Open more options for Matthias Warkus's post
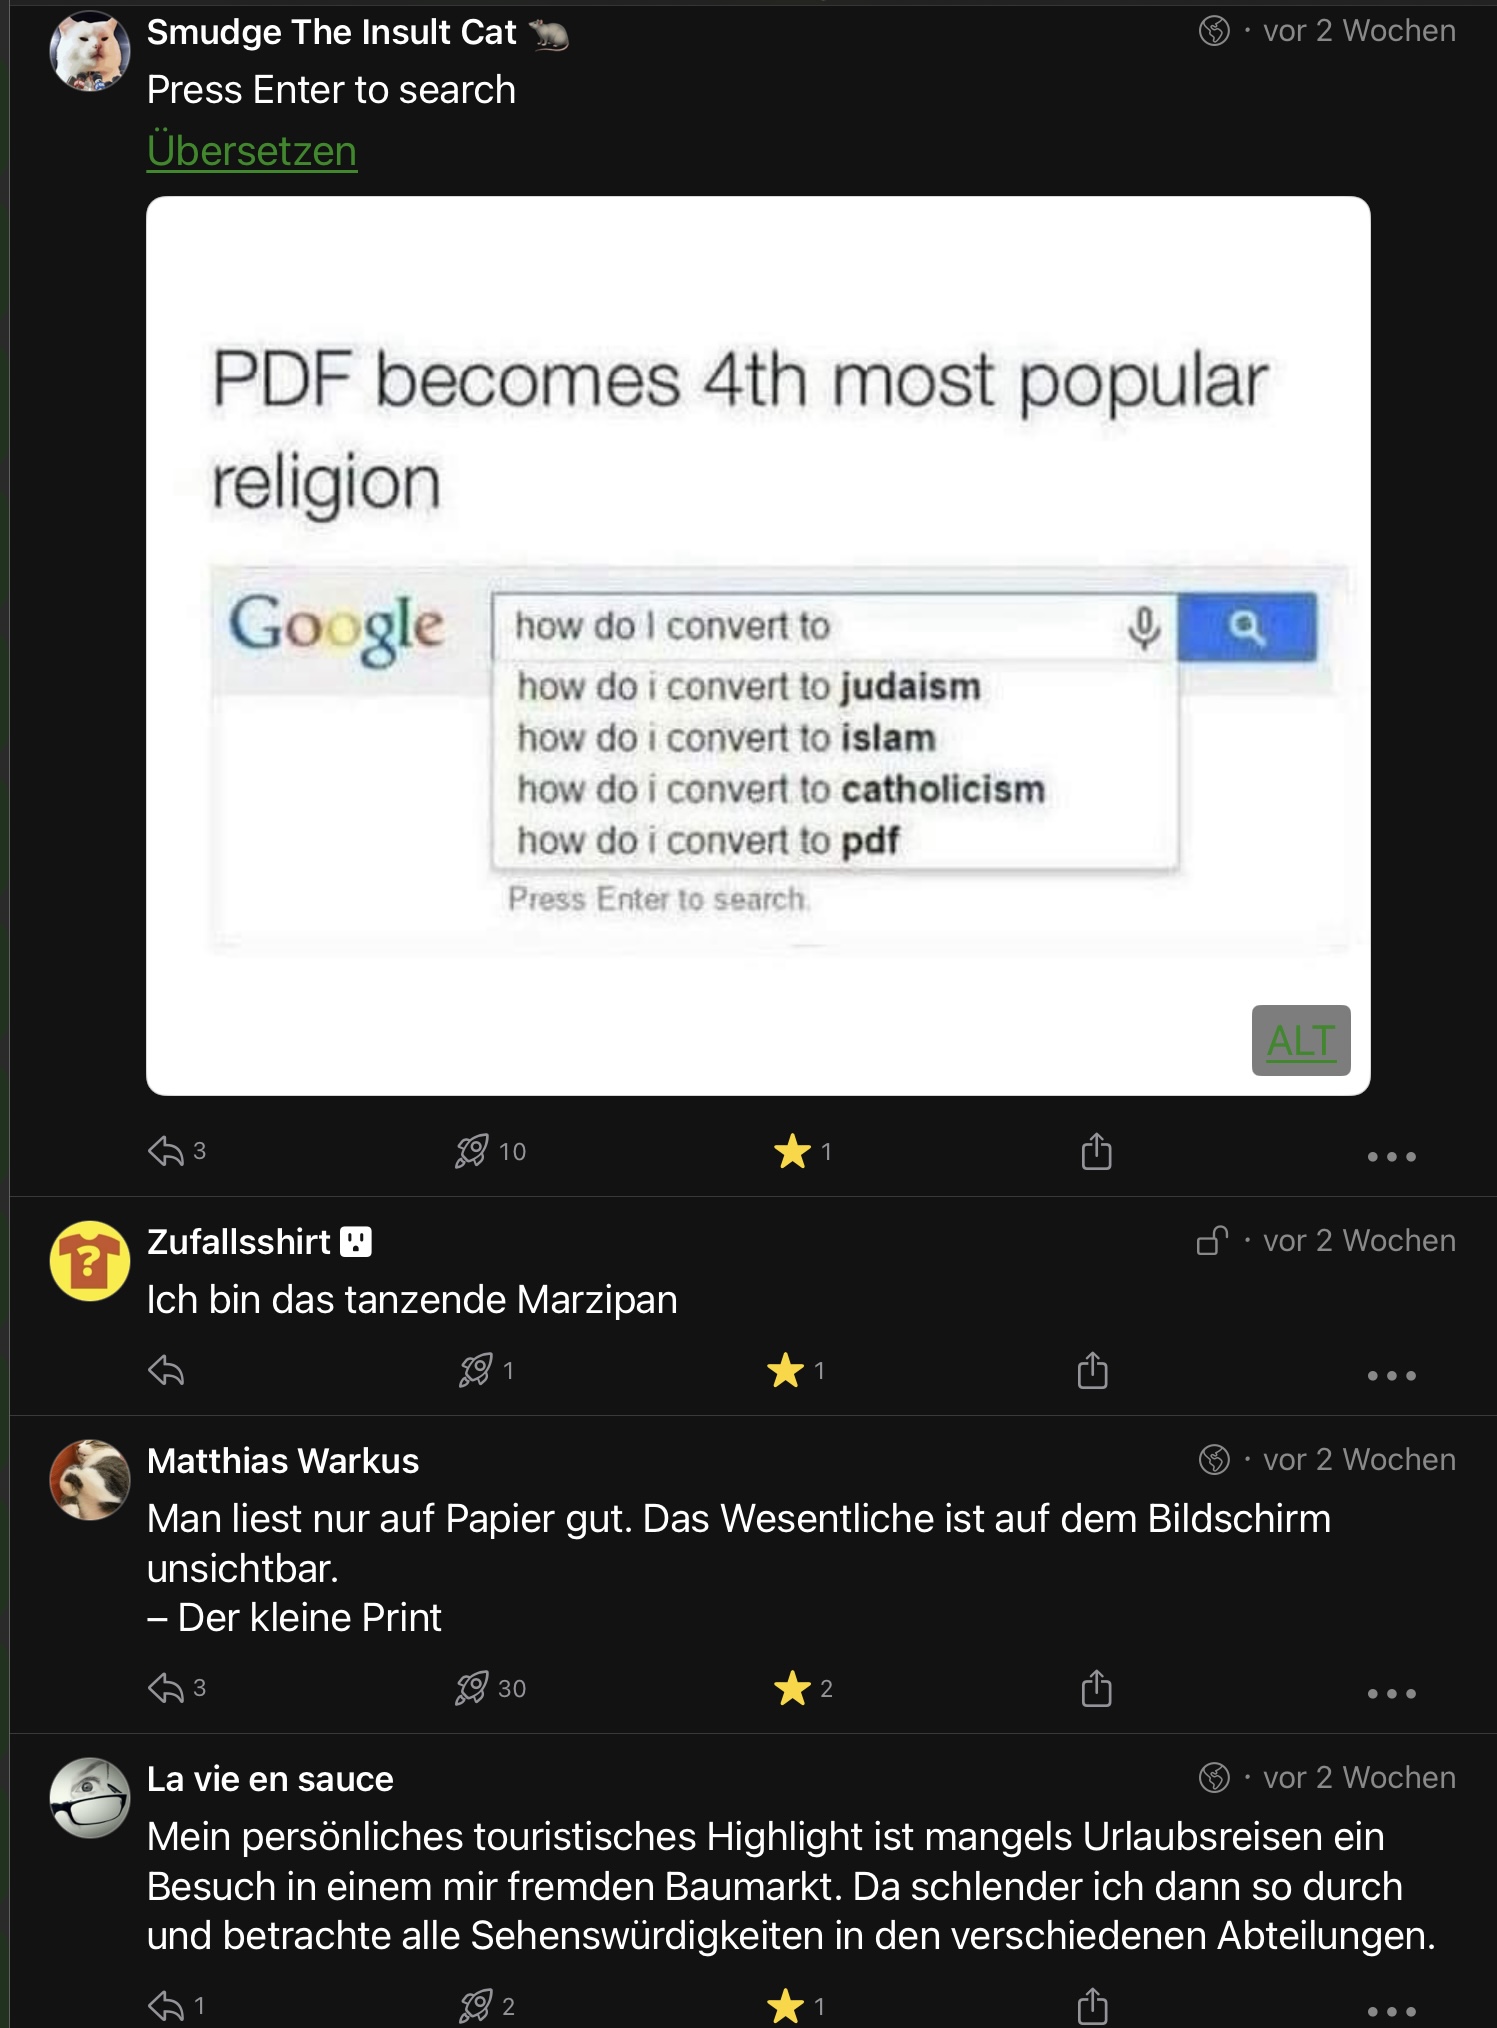The image size is (1497, 2028). coord(1391,1694)
